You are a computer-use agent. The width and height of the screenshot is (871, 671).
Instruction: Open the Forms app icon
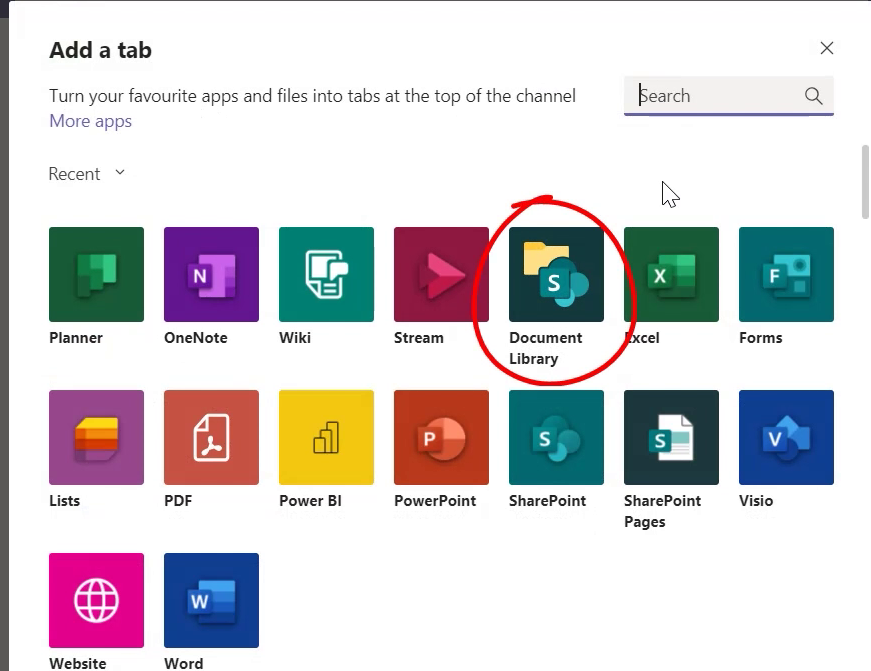[x=786, y=274]
